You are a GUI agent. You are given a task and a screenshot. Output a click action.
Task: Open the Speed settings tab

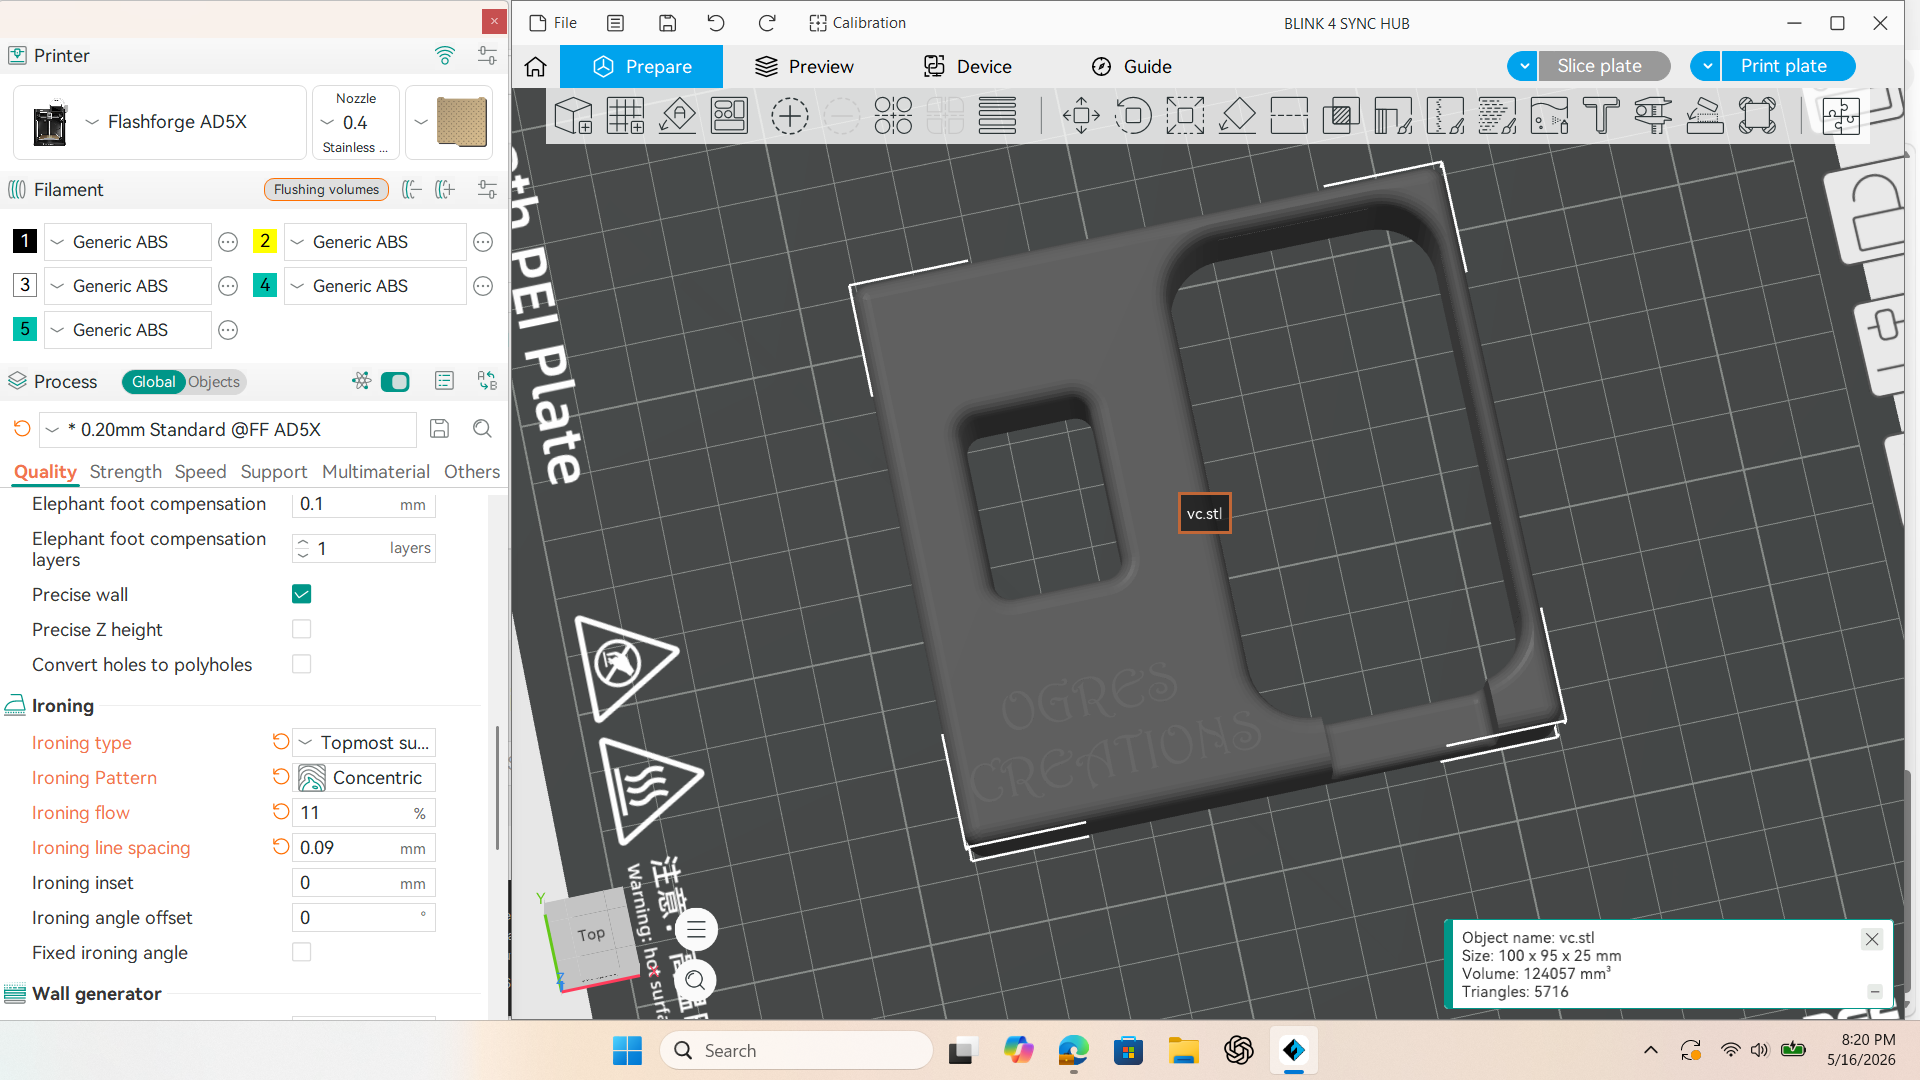pyautogui.click(x=201, y=472)
